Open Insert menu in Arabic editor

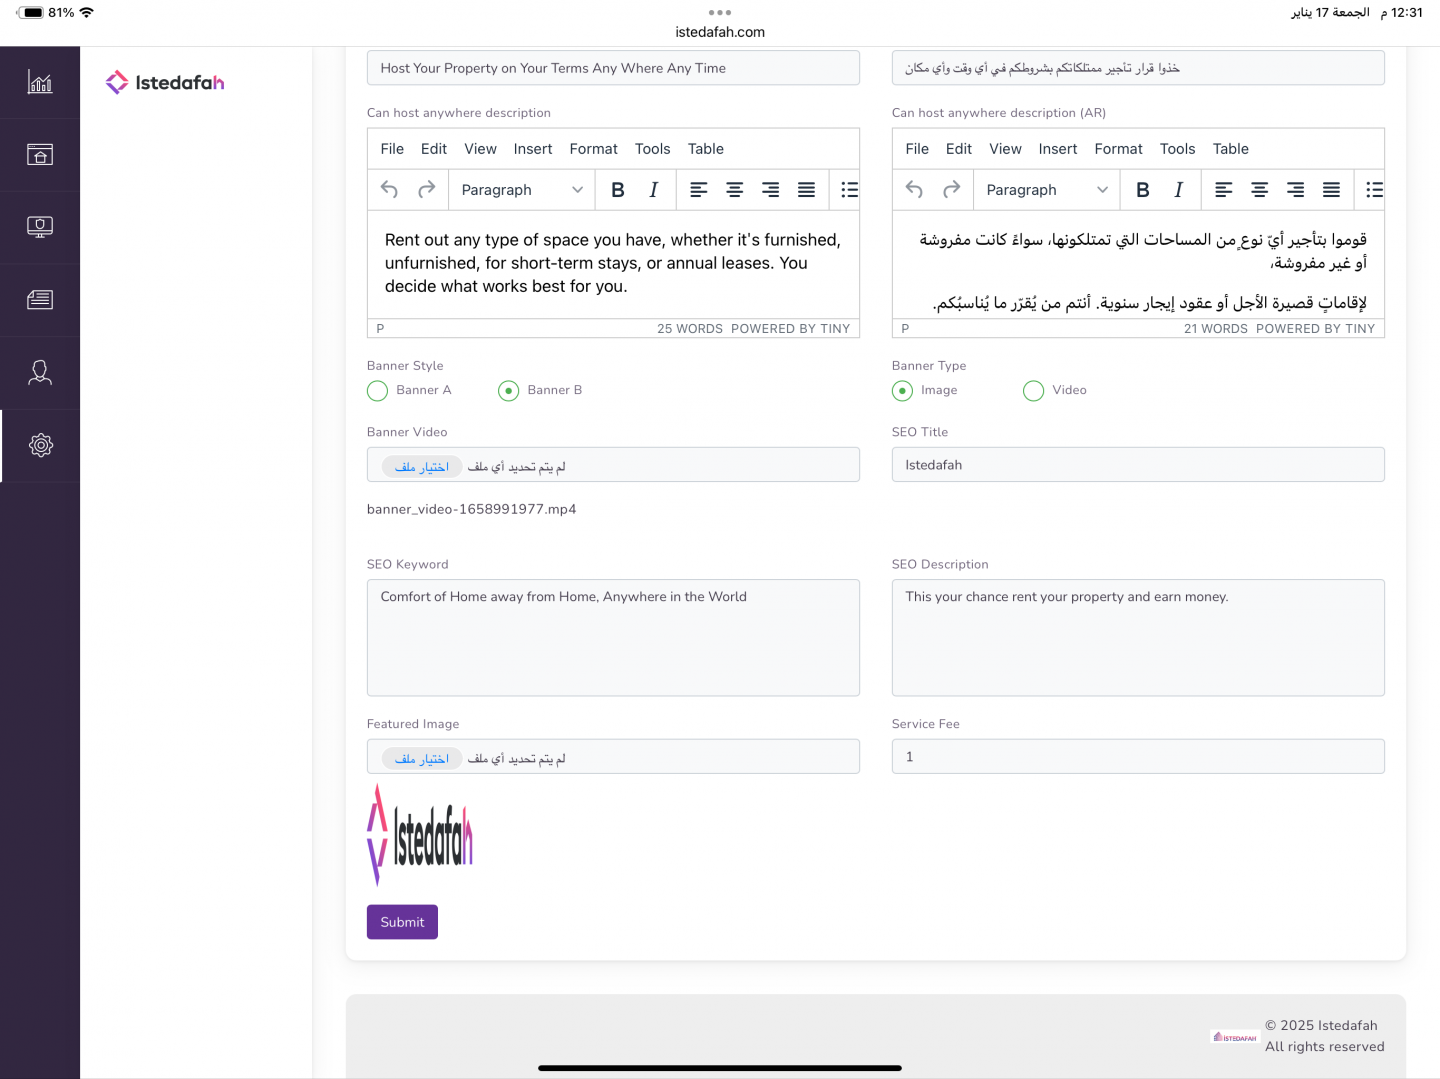point(1057,149)
